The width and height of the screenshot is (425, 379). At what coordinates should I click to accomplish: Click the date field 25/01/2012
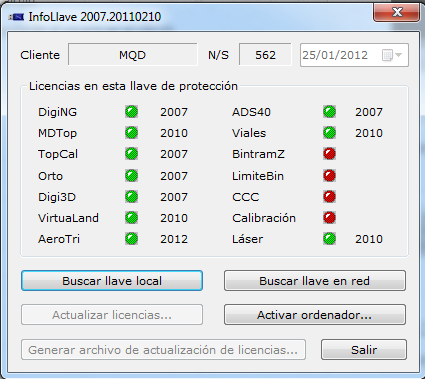354,55
